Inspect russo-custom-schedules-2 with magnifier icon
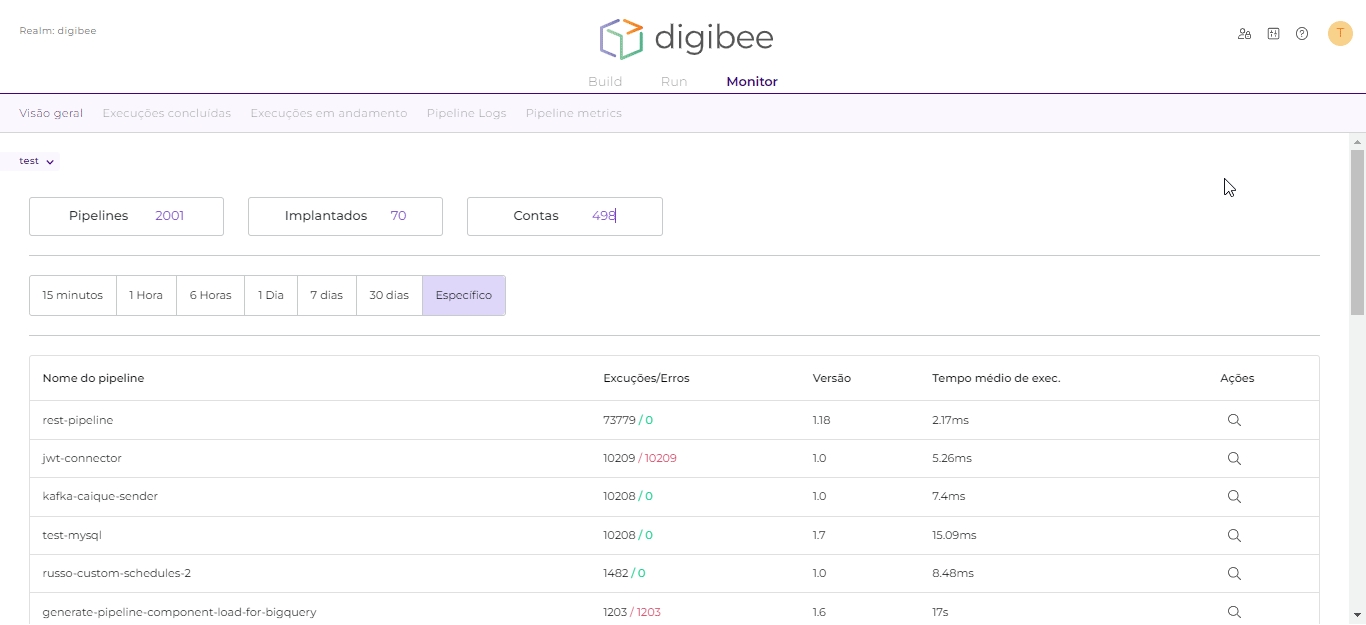This screenshot has width=1366, height=625. pos(1234,574)
